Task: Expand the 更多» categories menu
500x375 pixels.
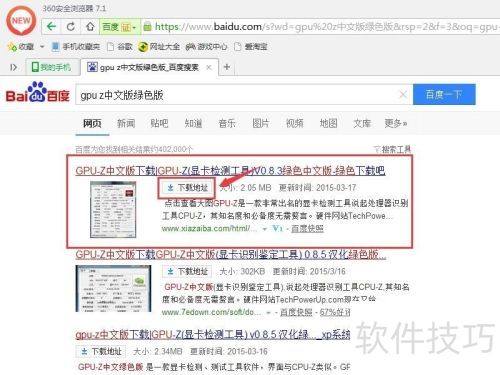Action: point(396,124)
